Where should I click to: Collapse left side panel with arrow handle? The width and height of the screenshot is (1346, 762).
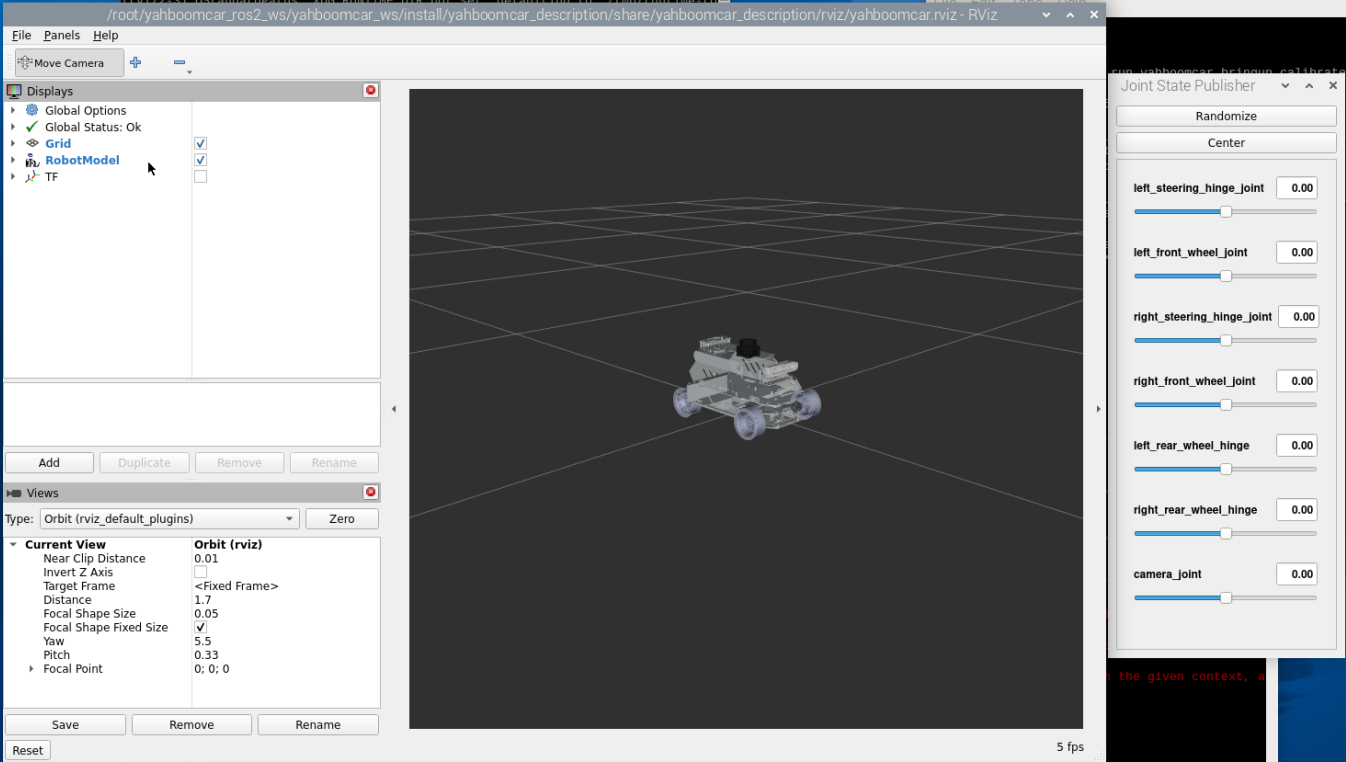point(394,409)
